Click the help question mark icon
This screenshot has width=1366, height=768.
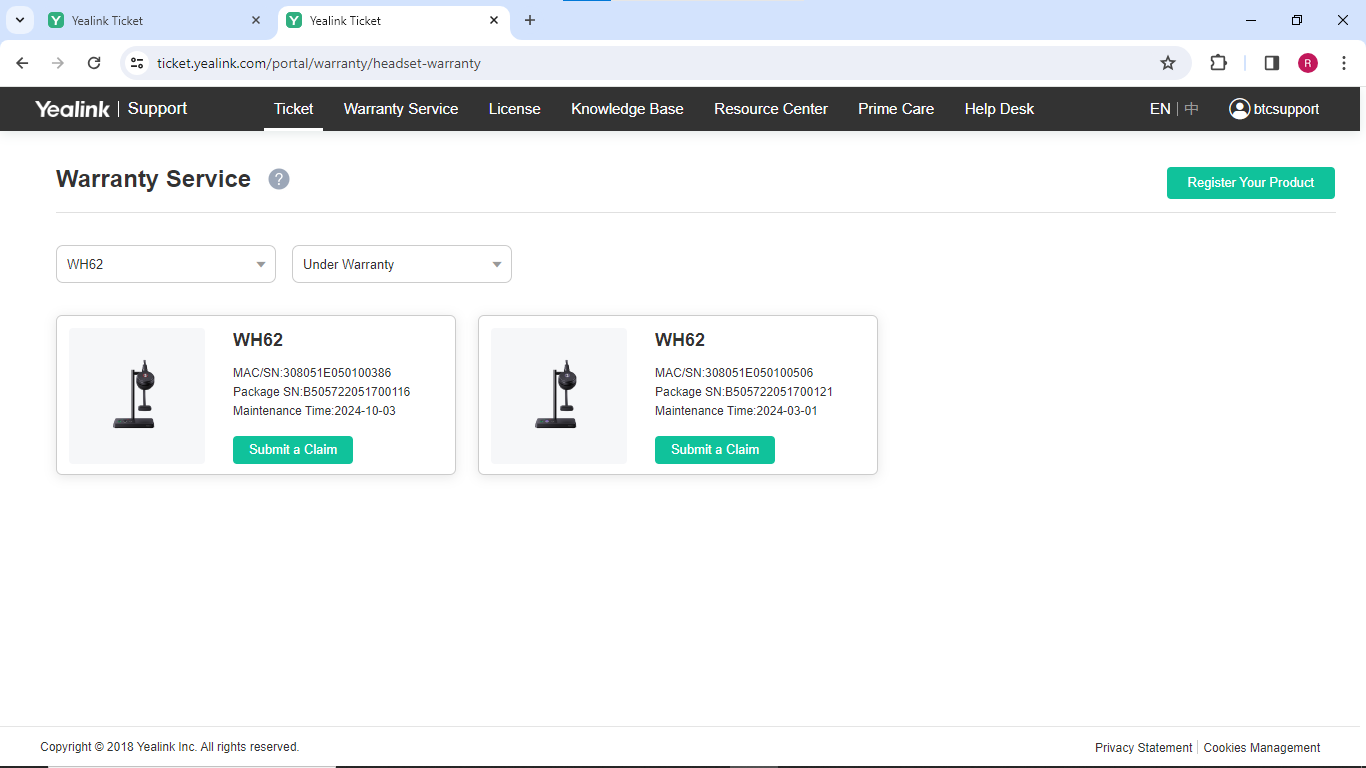279,179
